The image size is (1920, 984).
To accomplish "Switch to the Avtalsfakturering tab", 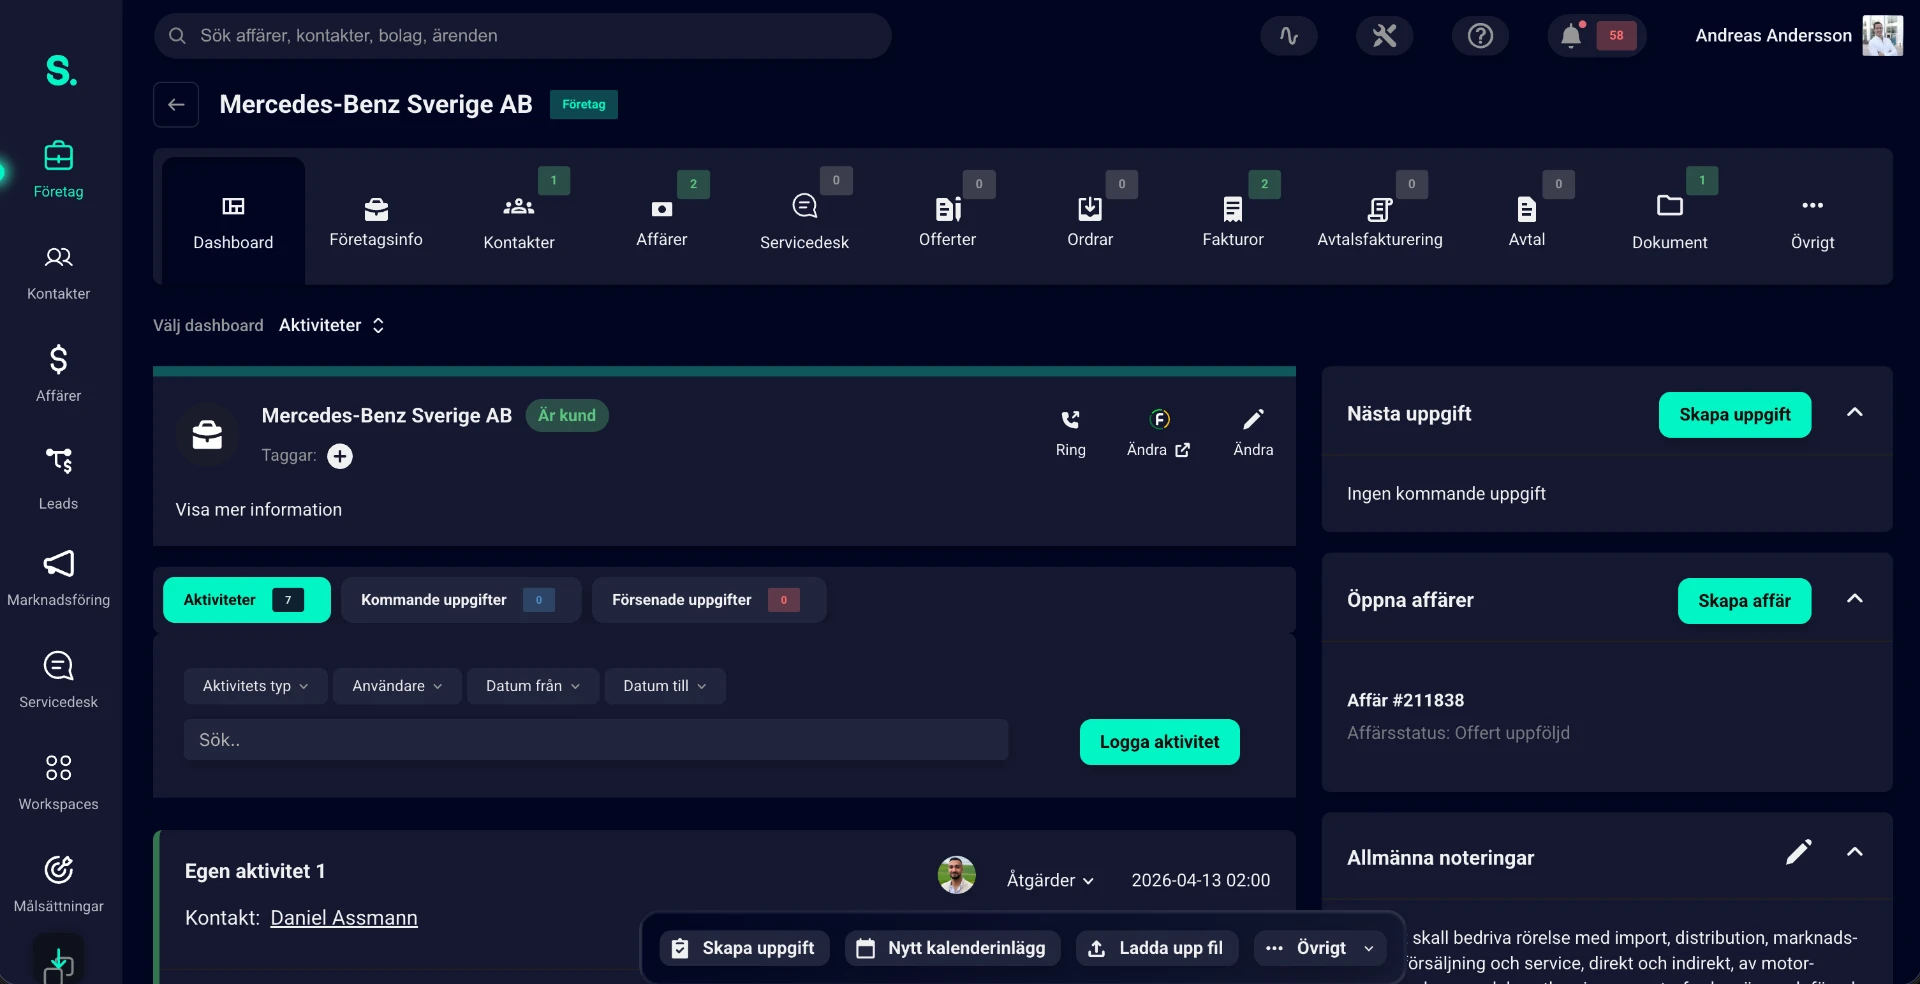I will (x=1380, y=221).
